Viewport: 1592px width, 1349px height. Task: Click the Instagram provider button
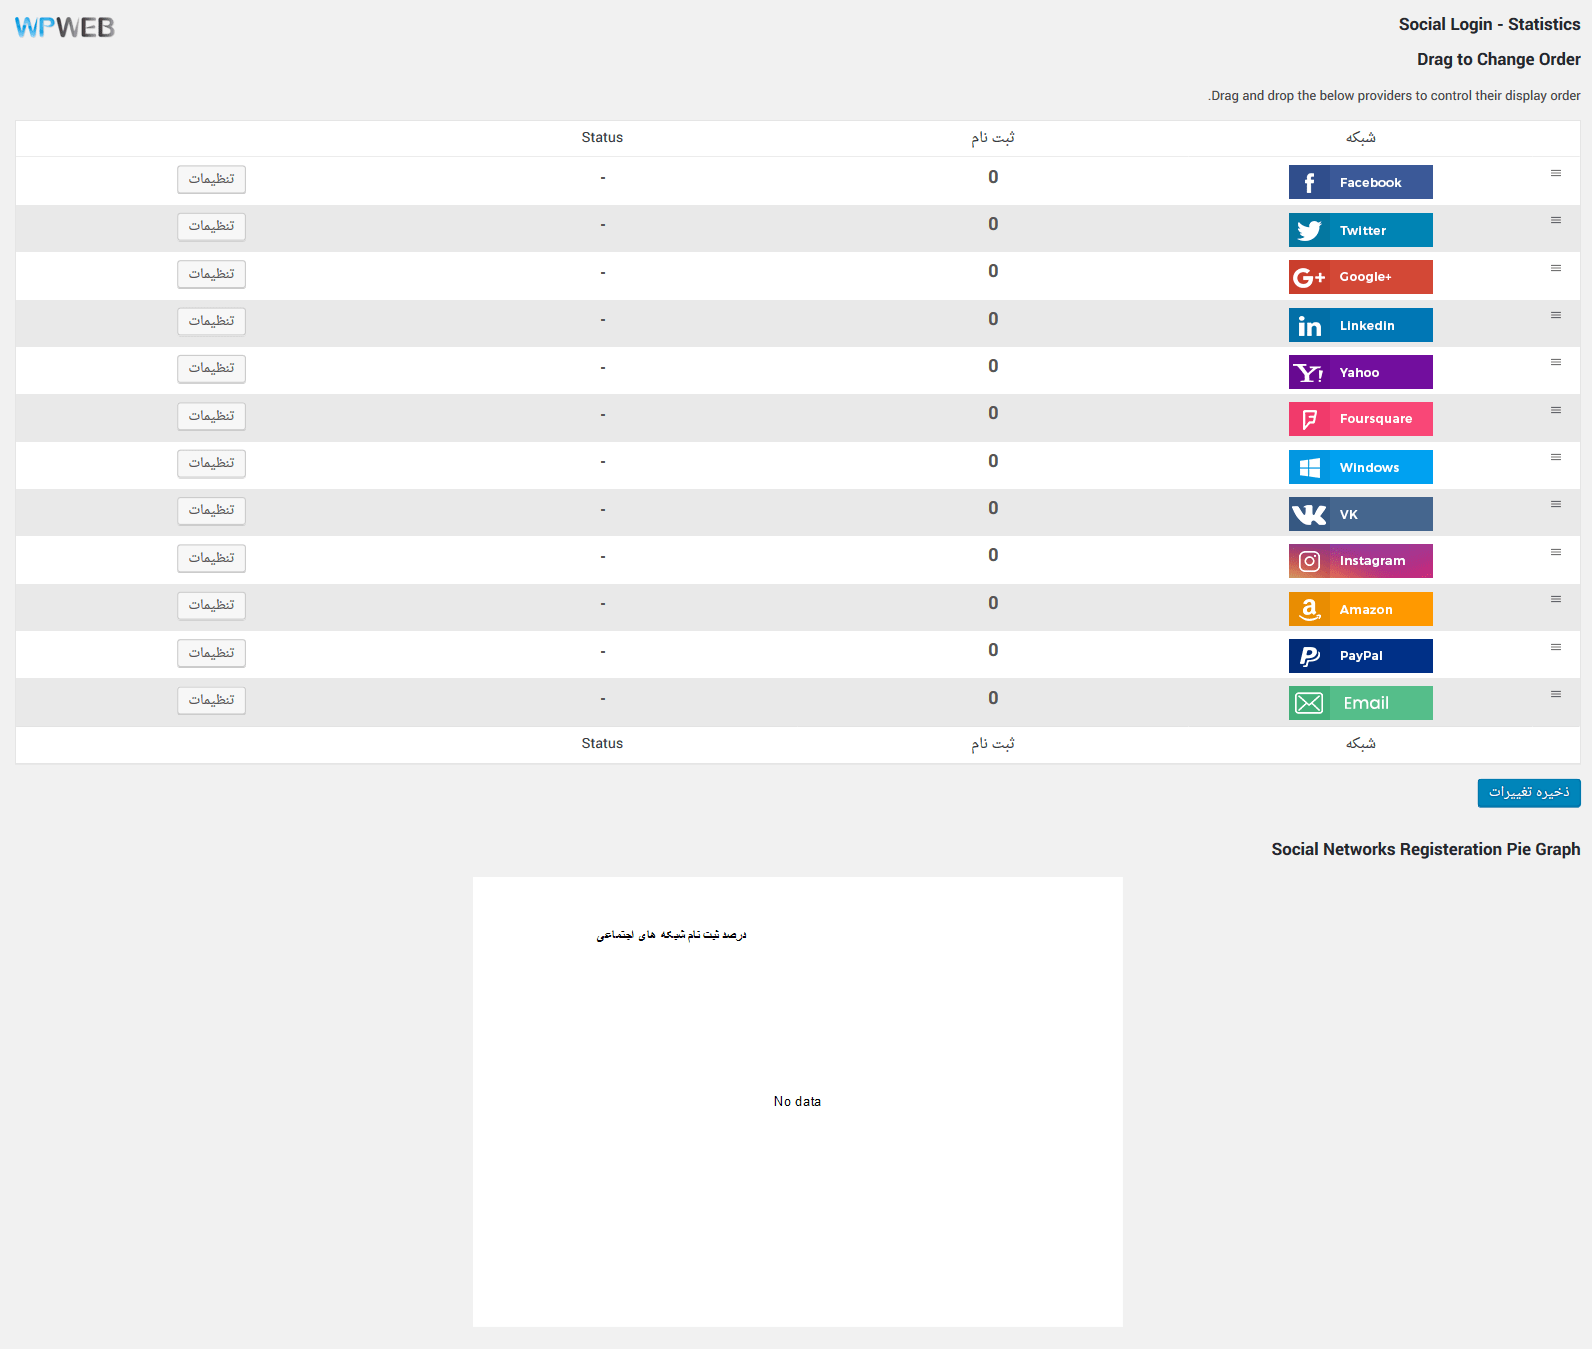[1360, 561]
